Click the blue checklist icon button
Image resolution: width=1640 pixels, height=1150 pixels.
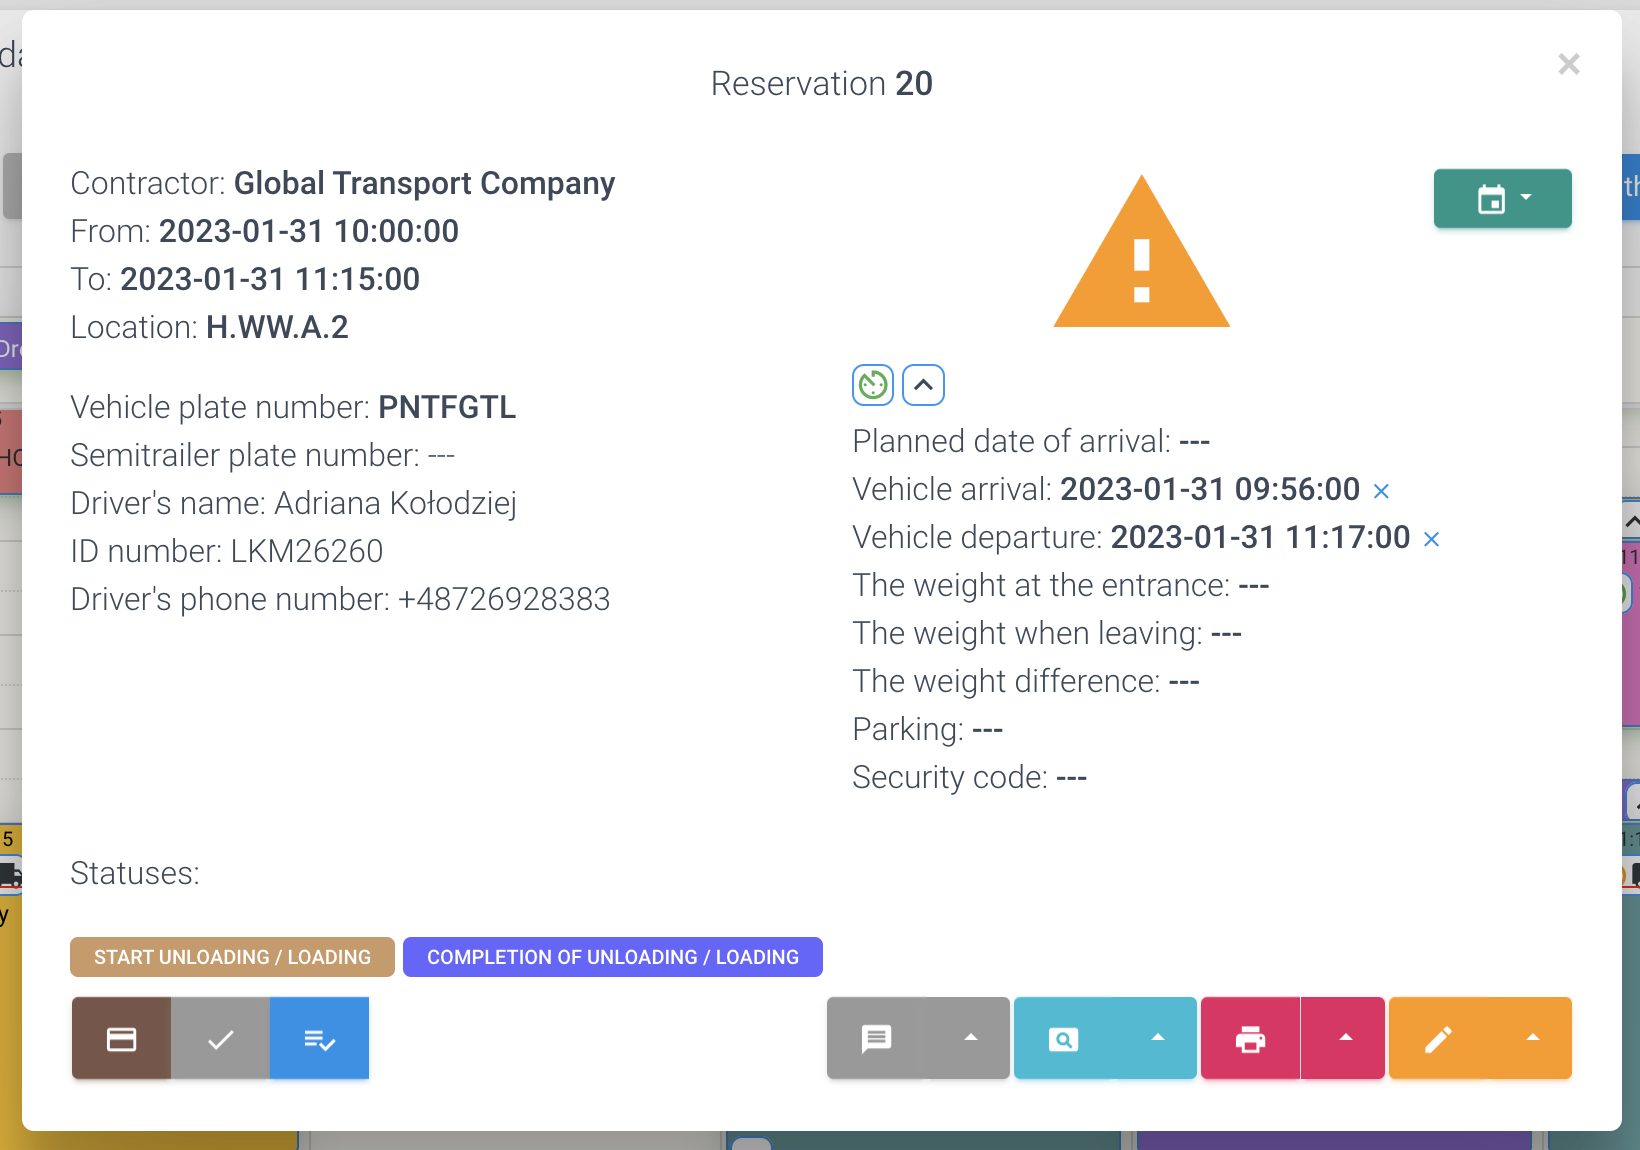[x=319, y=1039]
